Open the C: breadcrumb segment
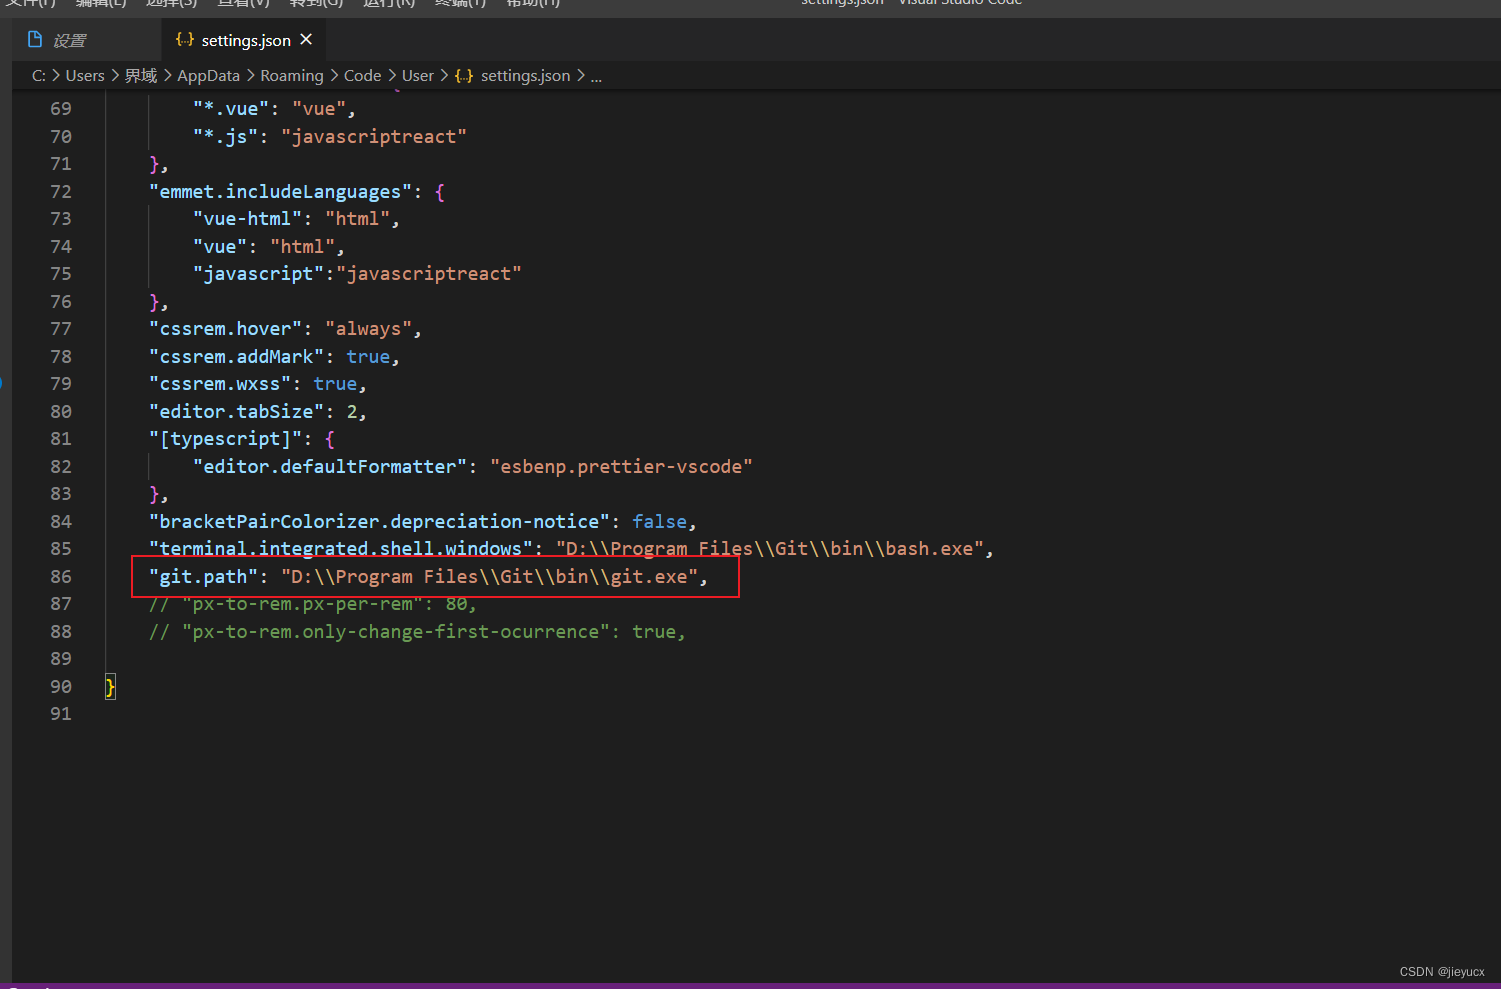The height and width of the screenshot is (989, 1501). click(39, 75)
